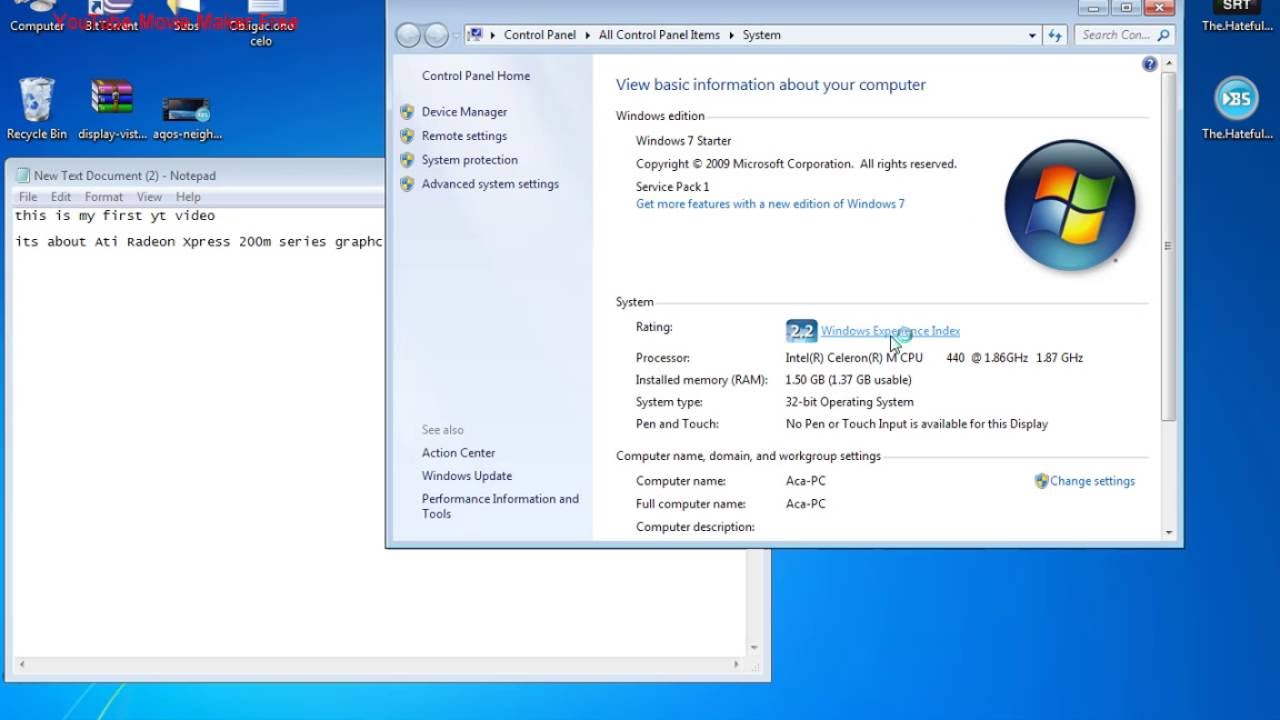Open Notepad View menu
Viewport: 1280px width, 720px height.
tap(149, 197)
